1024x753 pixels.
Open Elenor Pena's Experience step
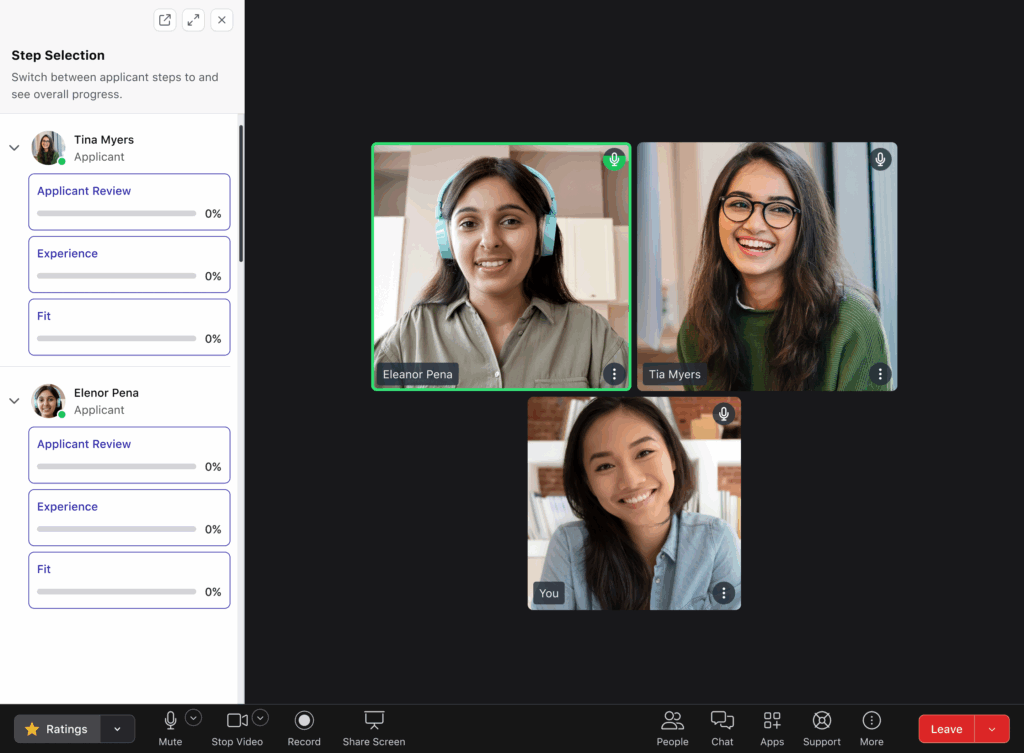pyautogui.click(x=129, y=518)
